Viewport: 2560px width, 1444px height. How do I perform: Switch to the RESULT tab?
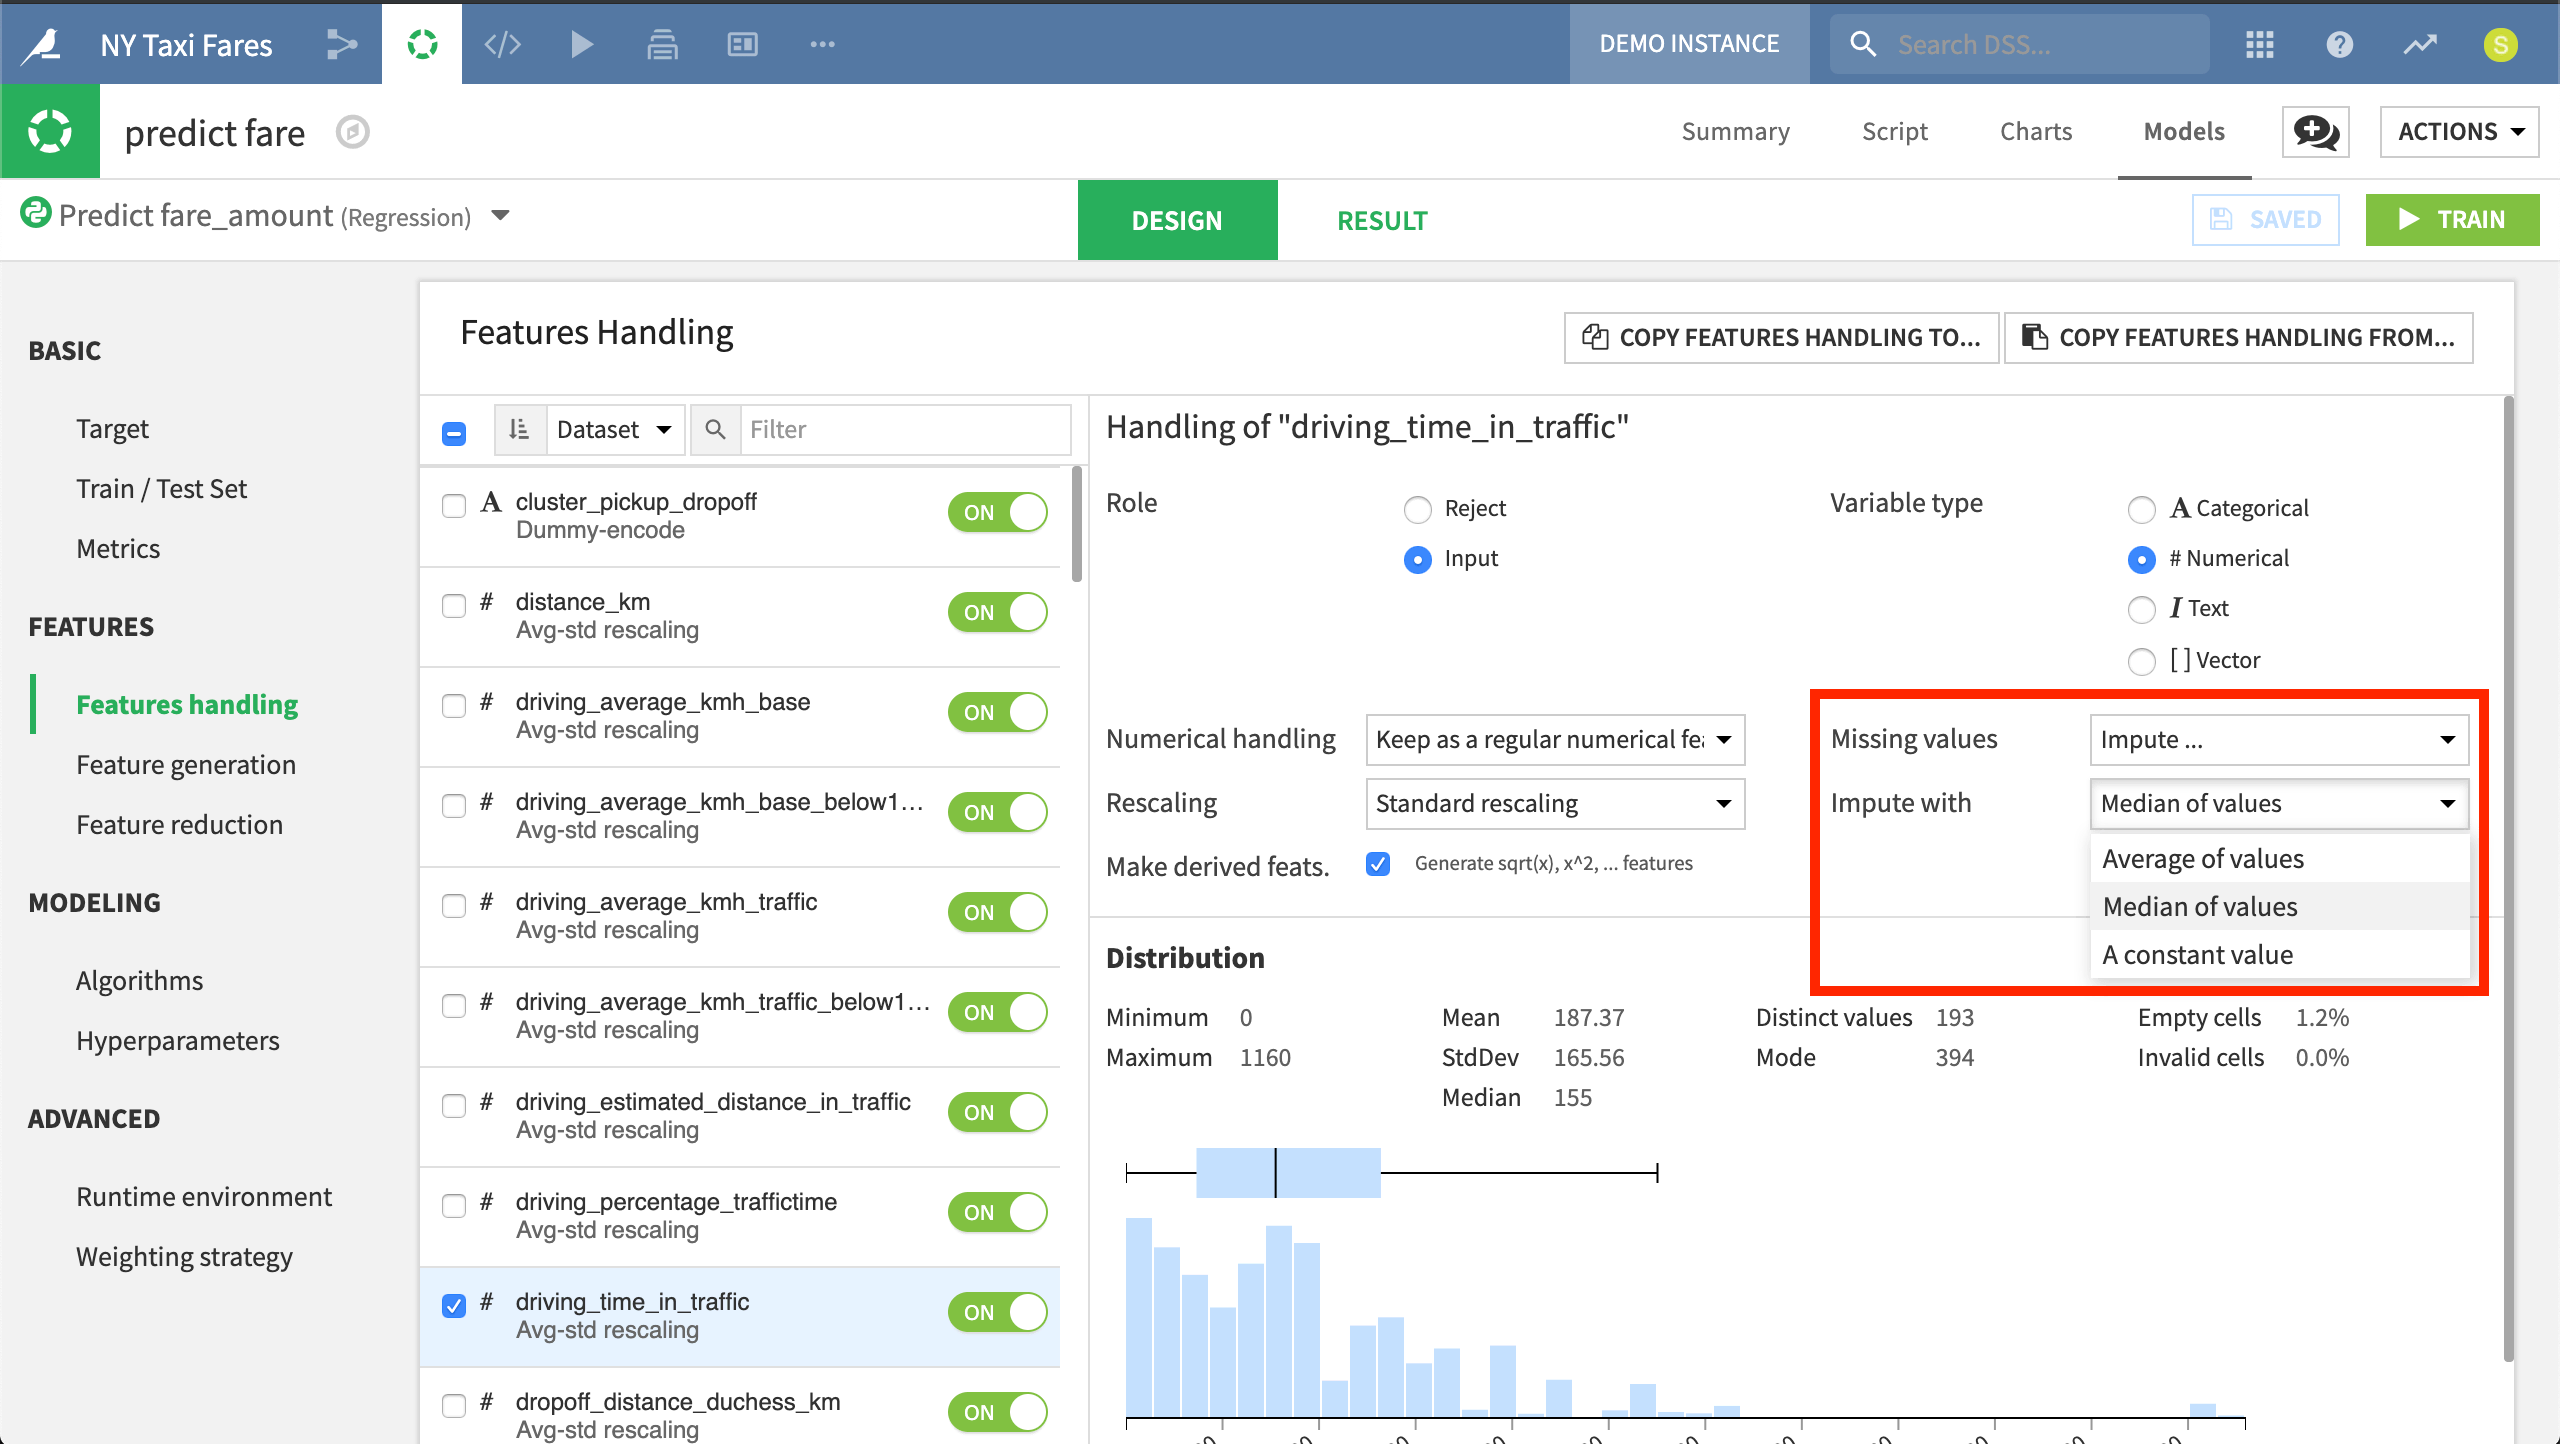[1382, 220]
